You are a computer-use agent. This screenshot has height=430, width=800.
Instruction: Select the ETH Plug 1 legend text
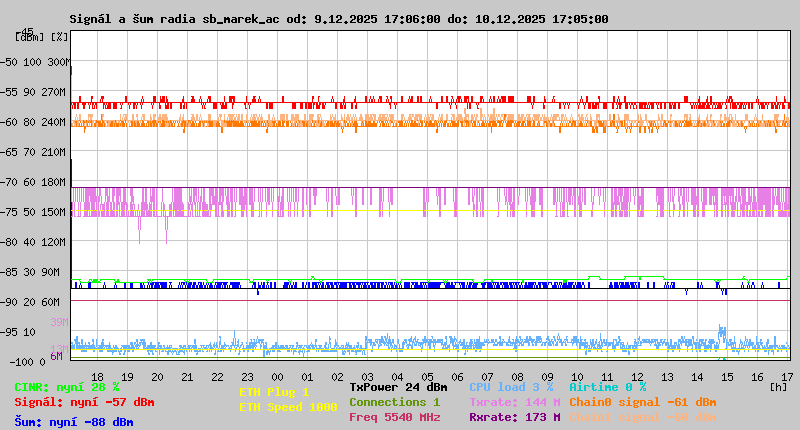coord(274,392)
